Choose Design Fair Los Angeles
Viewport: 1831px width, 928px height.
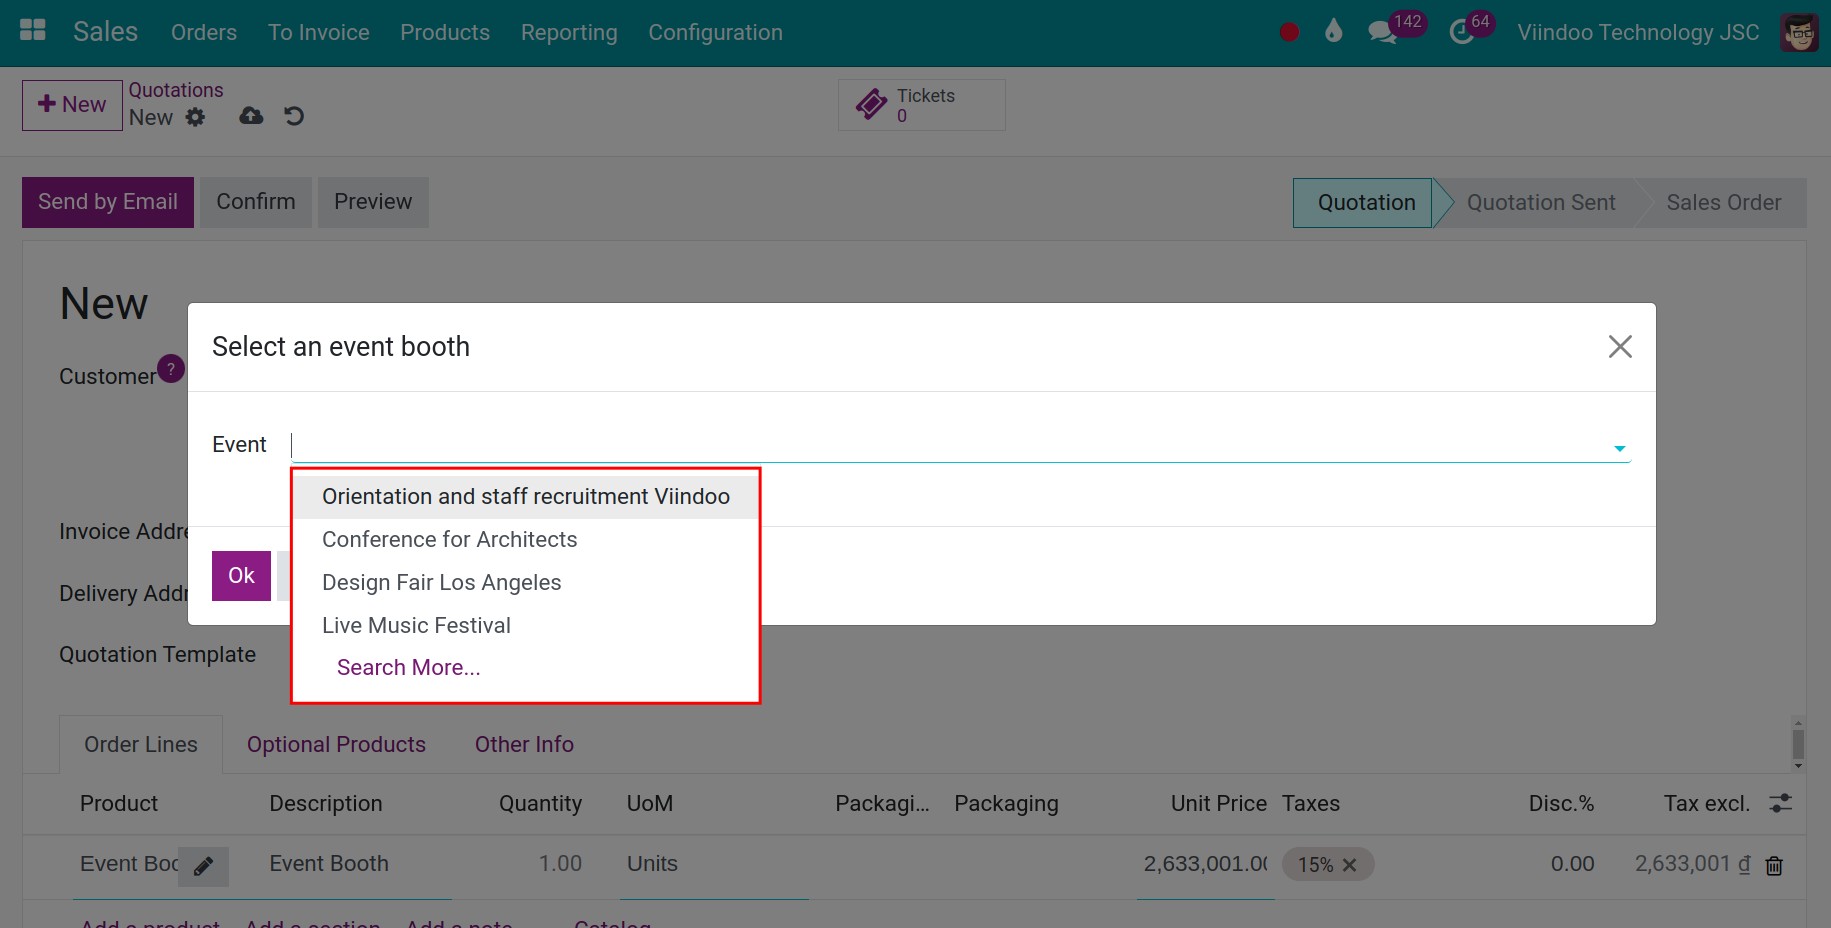pos(526,583)
